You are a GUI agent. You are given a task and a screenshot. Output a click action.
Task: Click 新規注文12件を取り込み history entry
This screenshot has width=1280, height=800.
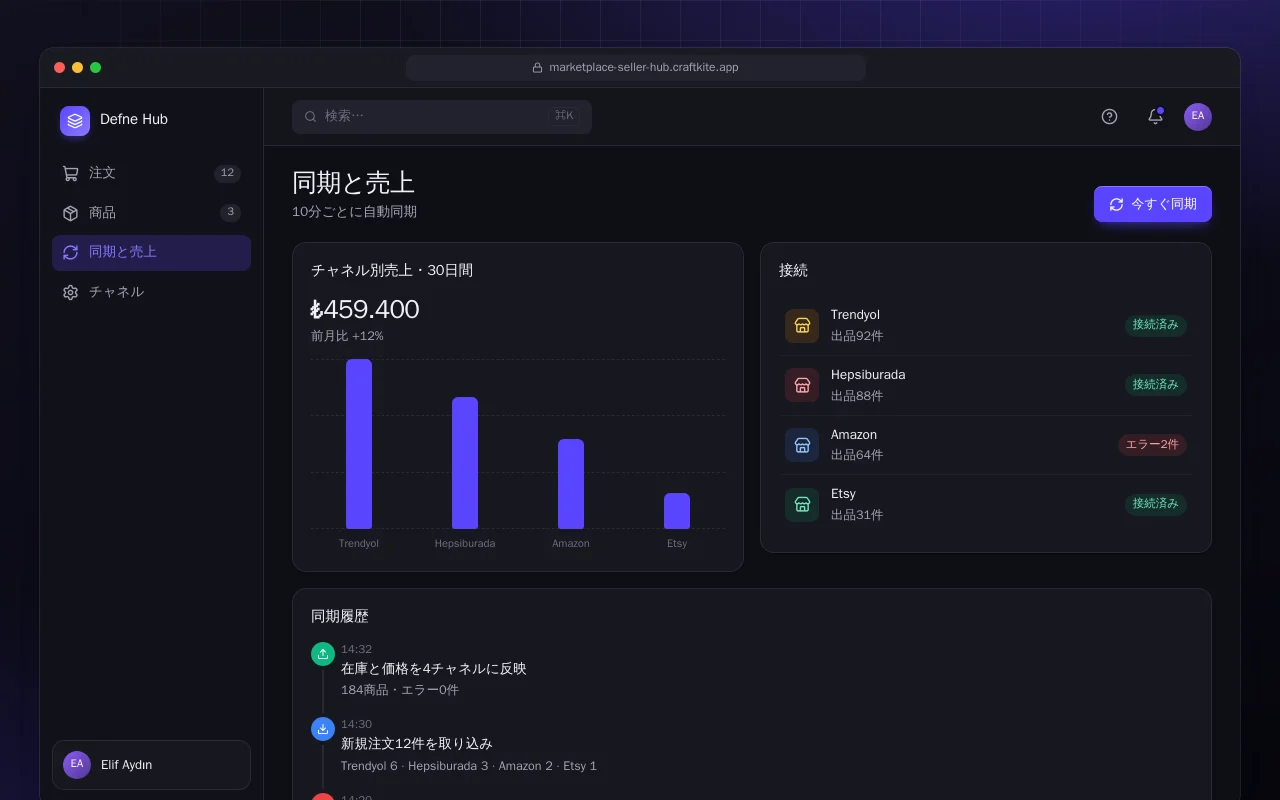[x=416, y=744]
